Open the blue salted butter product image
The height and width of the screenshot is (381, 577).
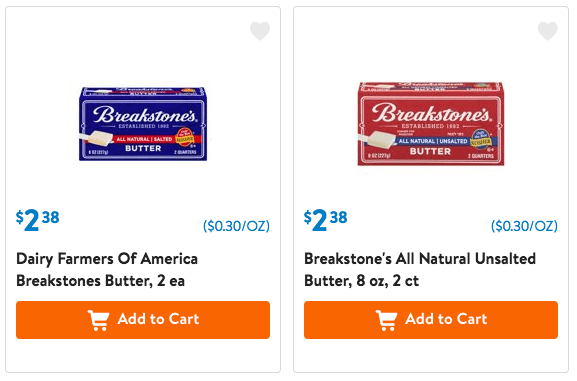tap(143, 124)
